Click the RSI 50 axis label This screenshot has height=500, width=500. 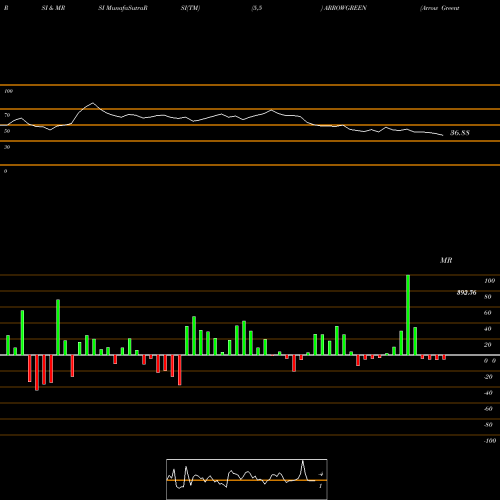[x=7, y=131]
